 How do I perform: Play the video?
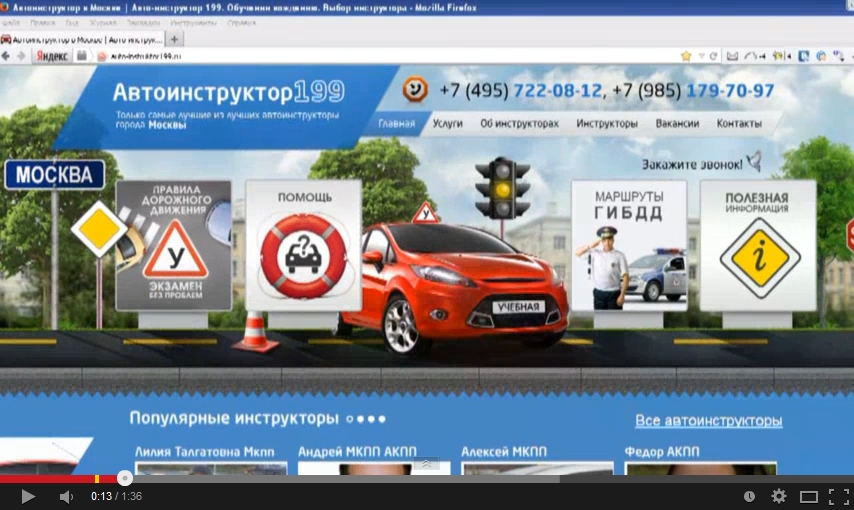tap(28, 496)
